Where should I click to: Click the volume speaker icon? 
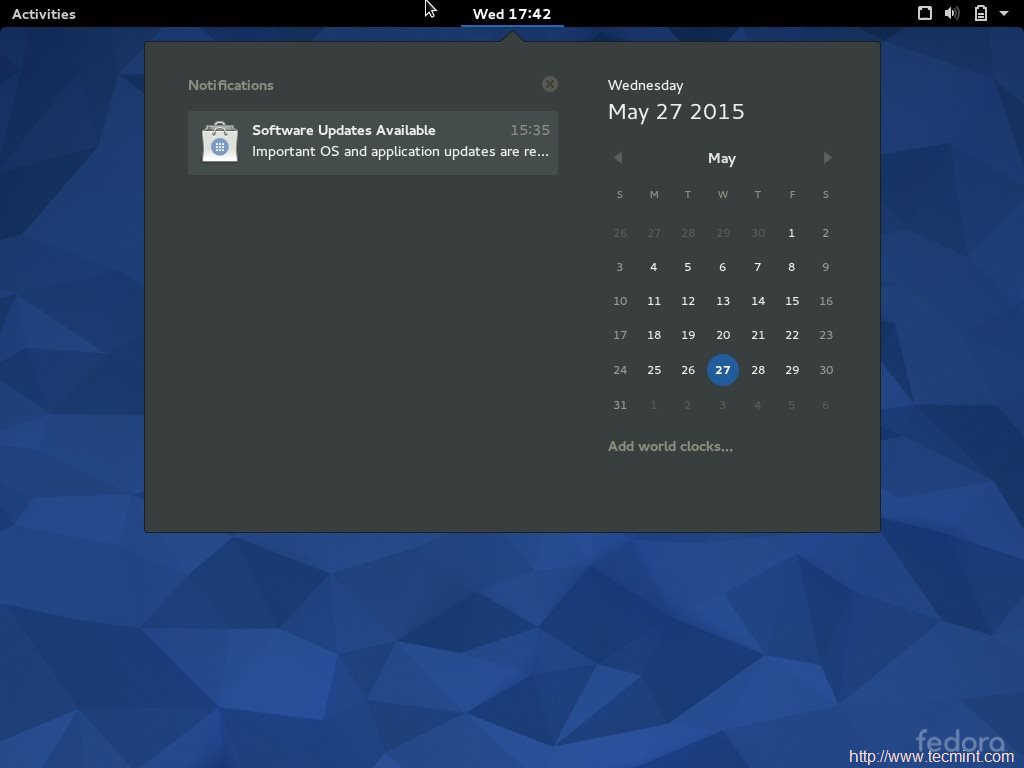(x=951, y=13)
